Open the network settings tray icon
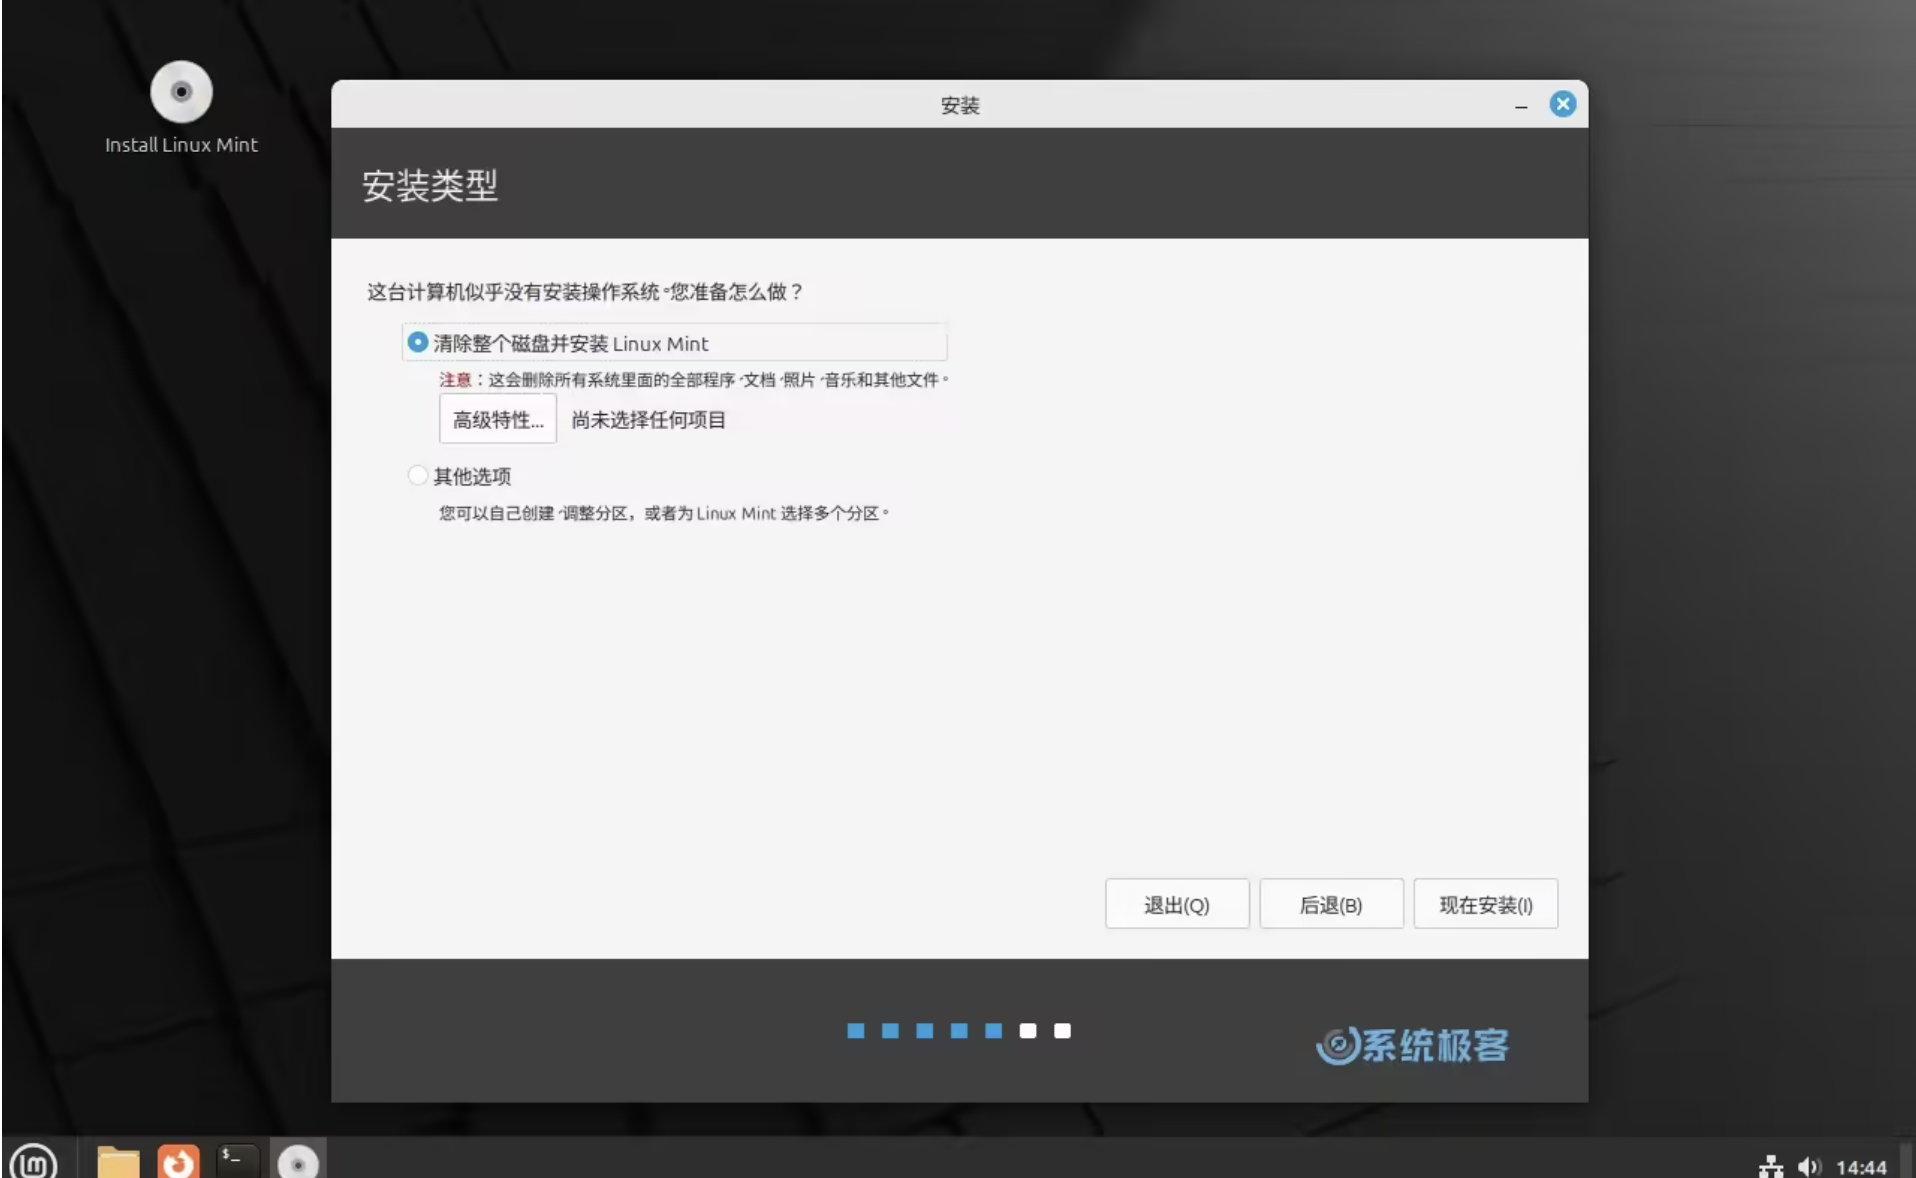The height and width of the screenshot is (1178, 1916). coord(1771,1166)
